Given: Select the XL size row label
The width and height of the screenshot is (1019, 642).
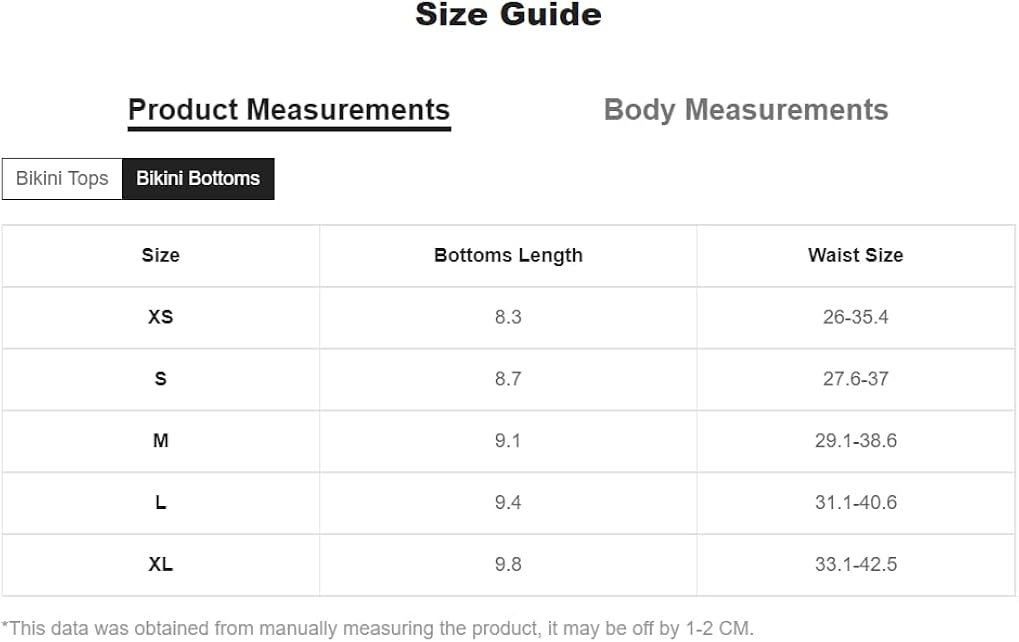Looking at the screenshot, I should coord(160,565).
